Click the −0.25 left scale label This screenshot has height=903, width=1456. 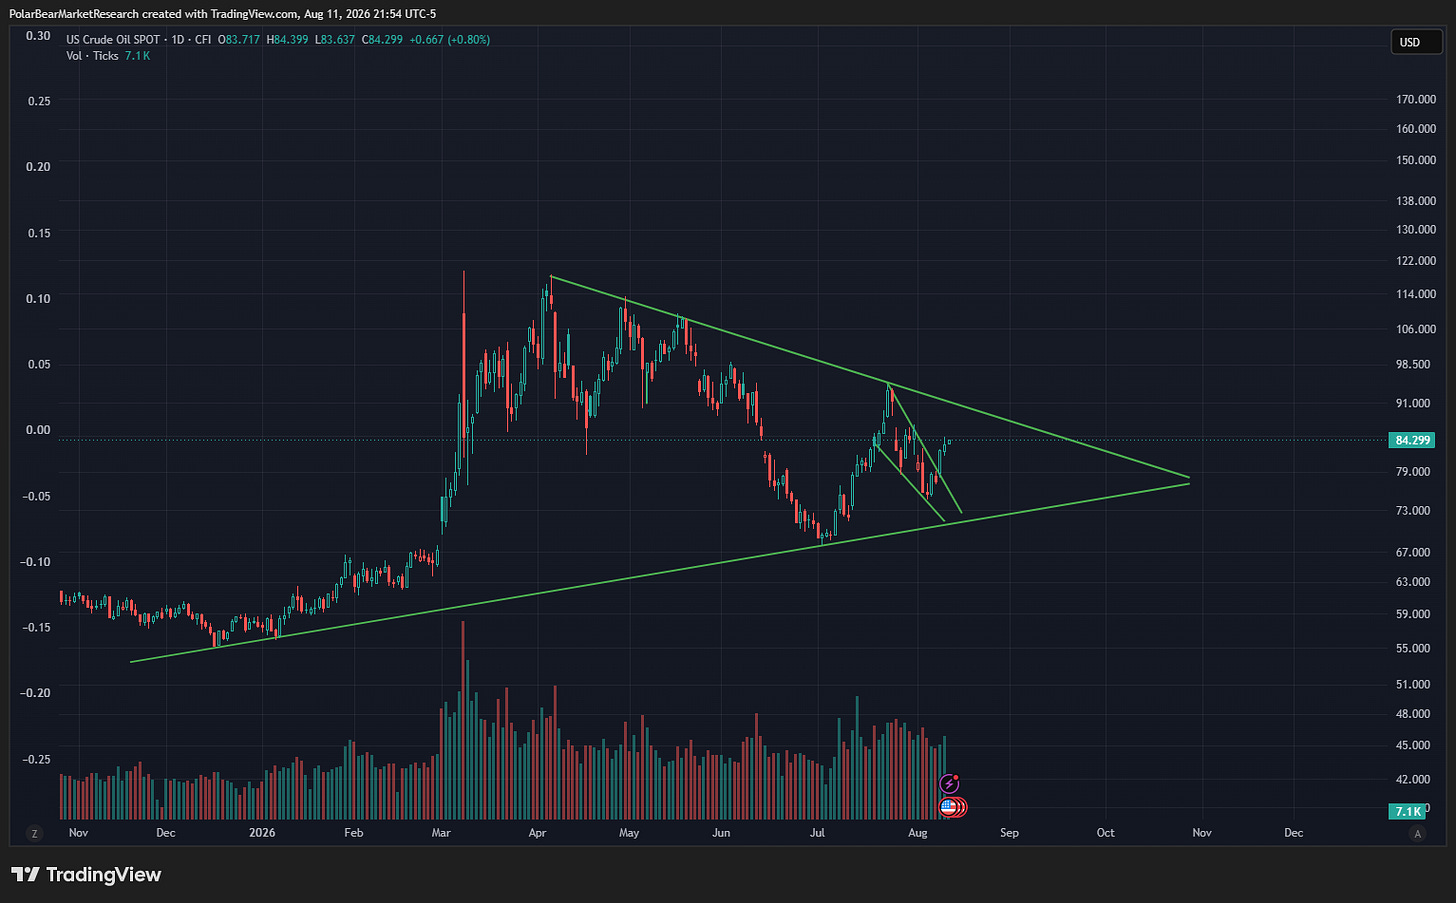[x=35, y=759]
